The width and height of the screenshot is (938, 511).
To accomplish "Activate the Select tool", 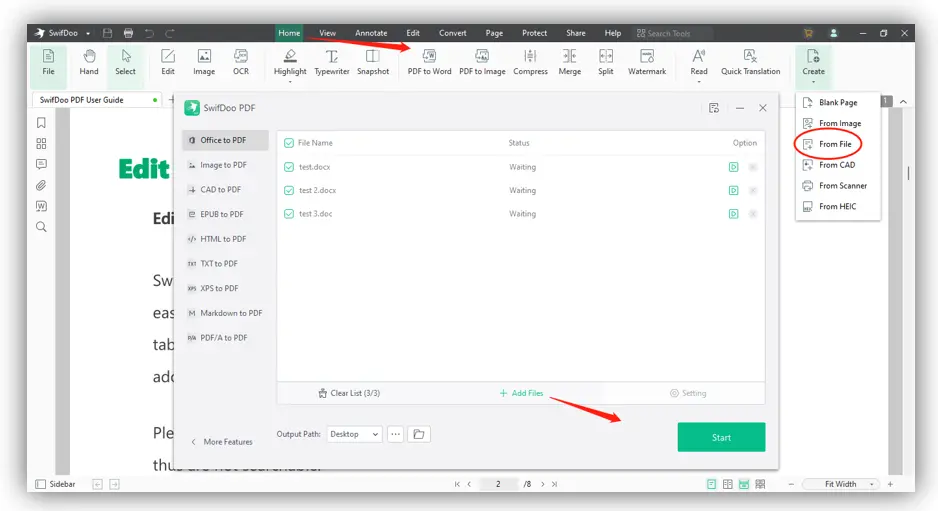I will [x=125, y=62].
